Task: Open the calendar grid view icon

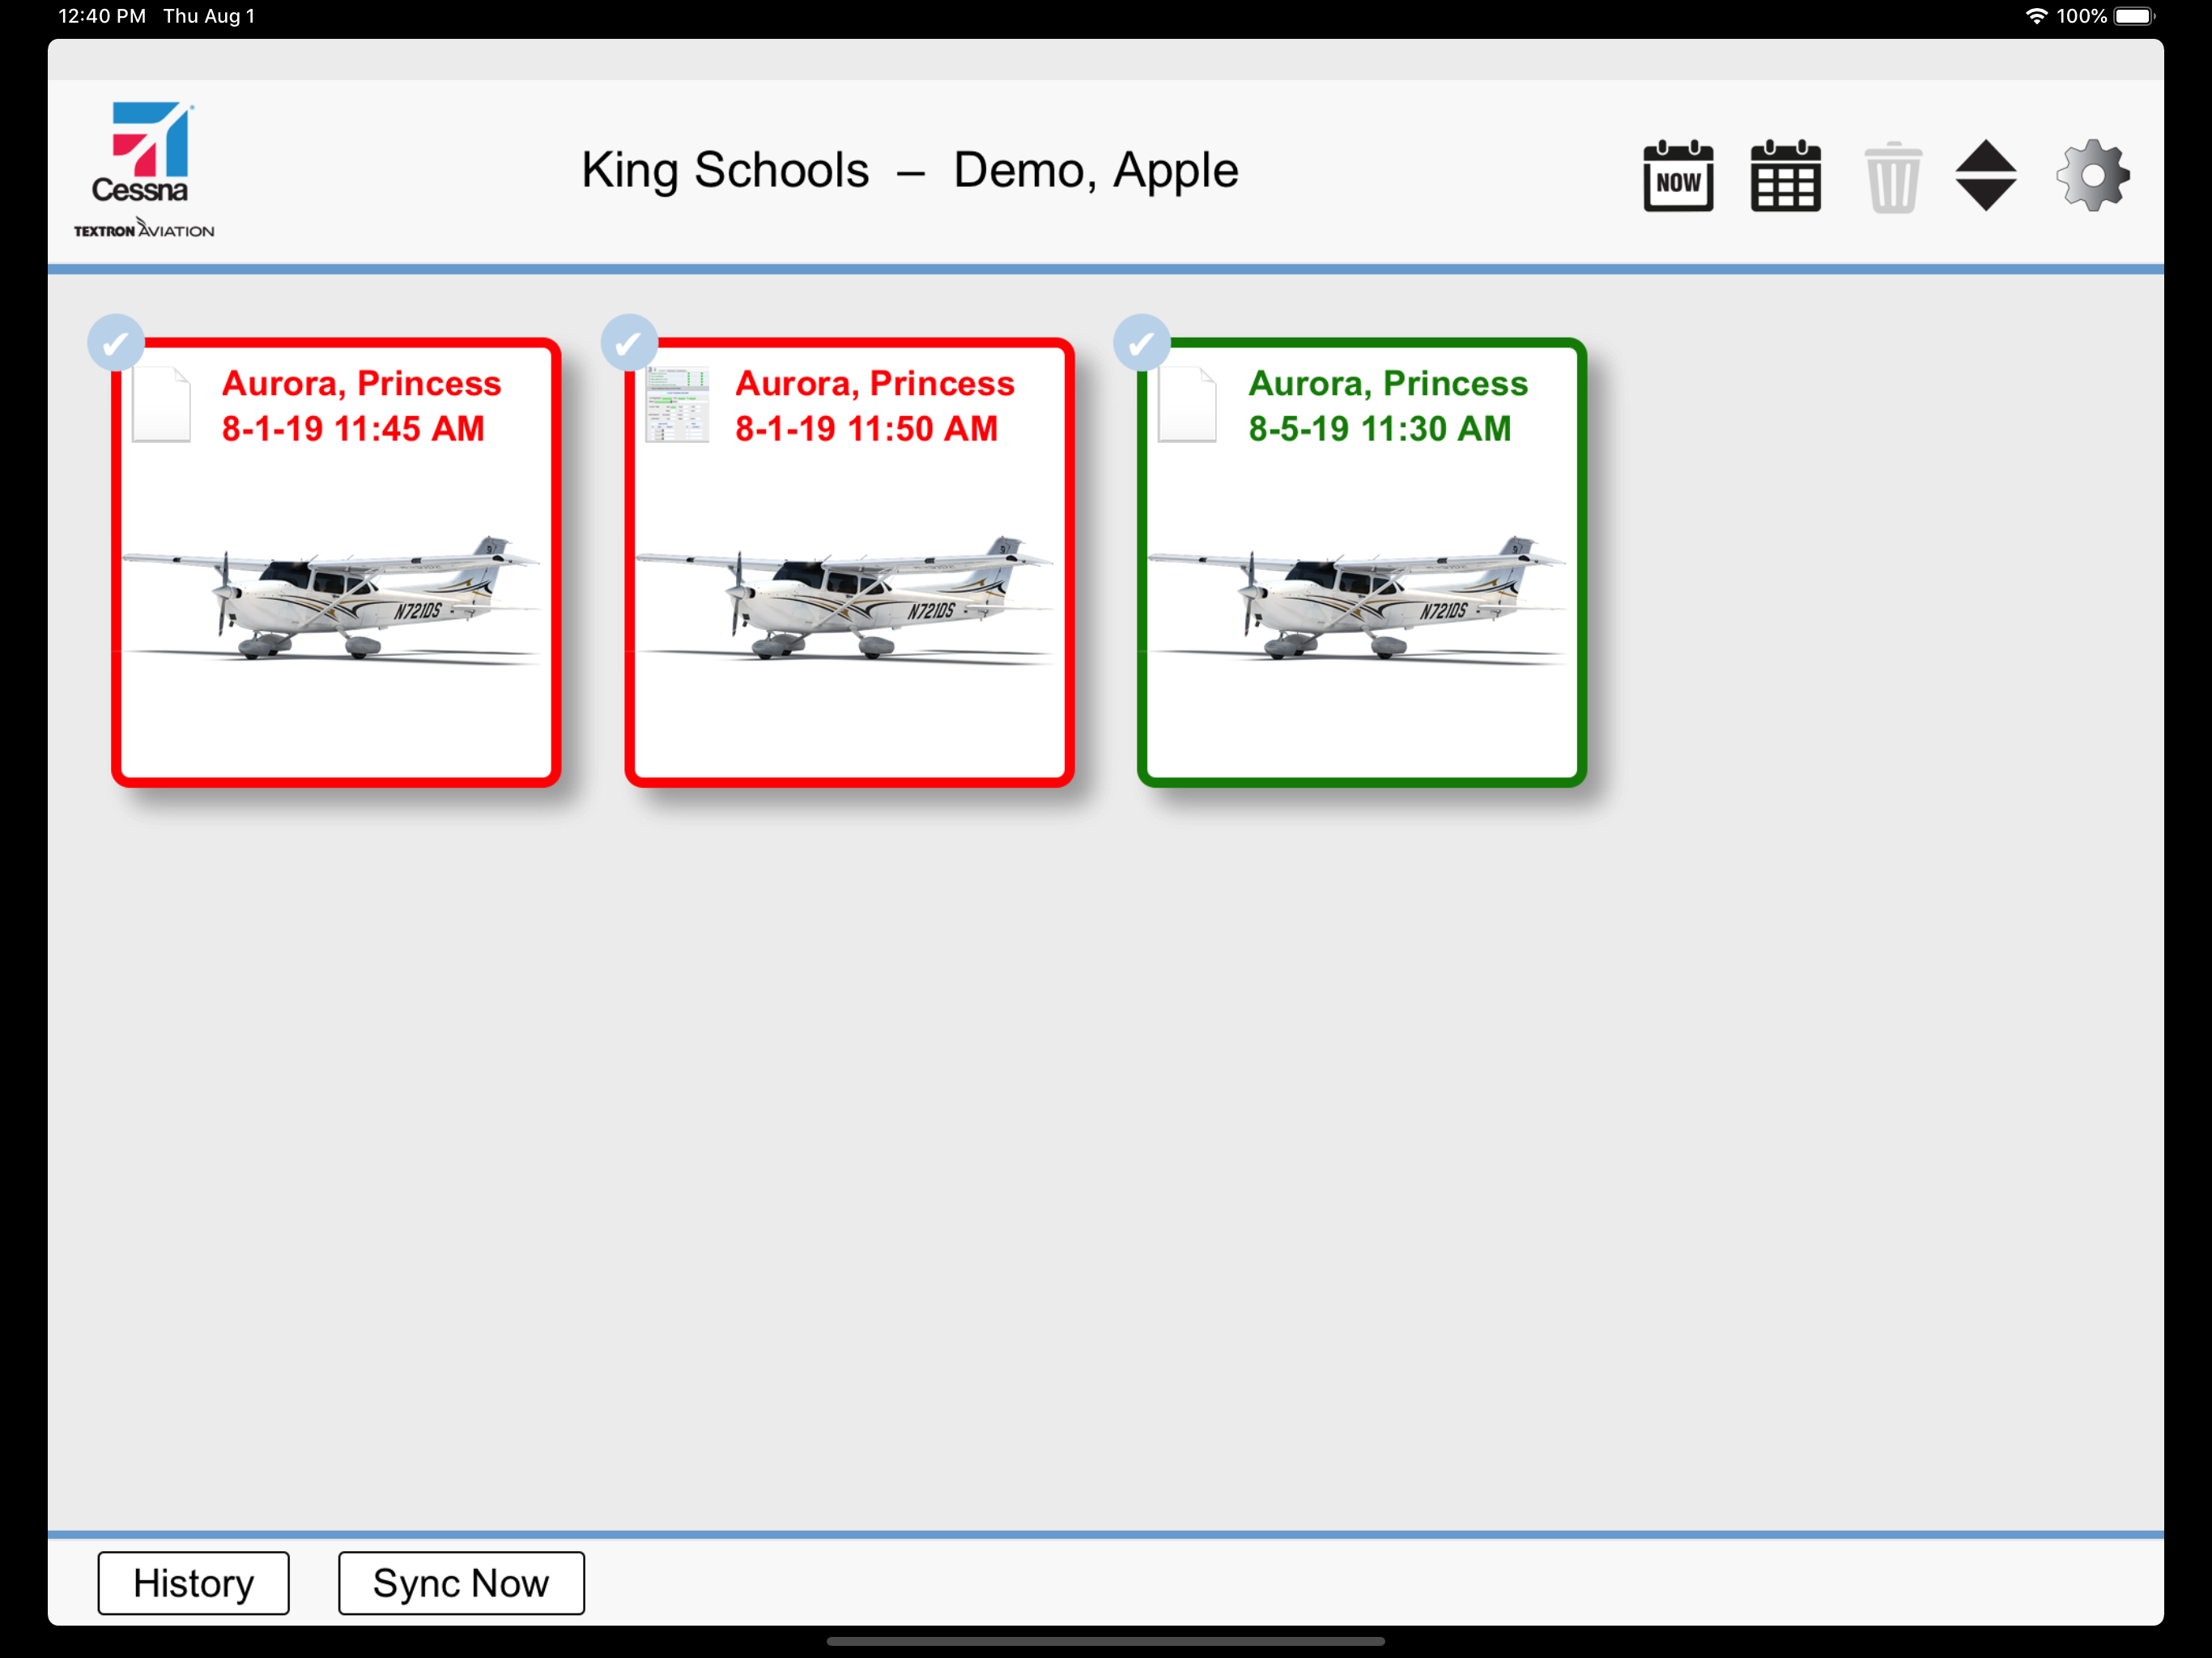Action: (x=1785, y=176)
